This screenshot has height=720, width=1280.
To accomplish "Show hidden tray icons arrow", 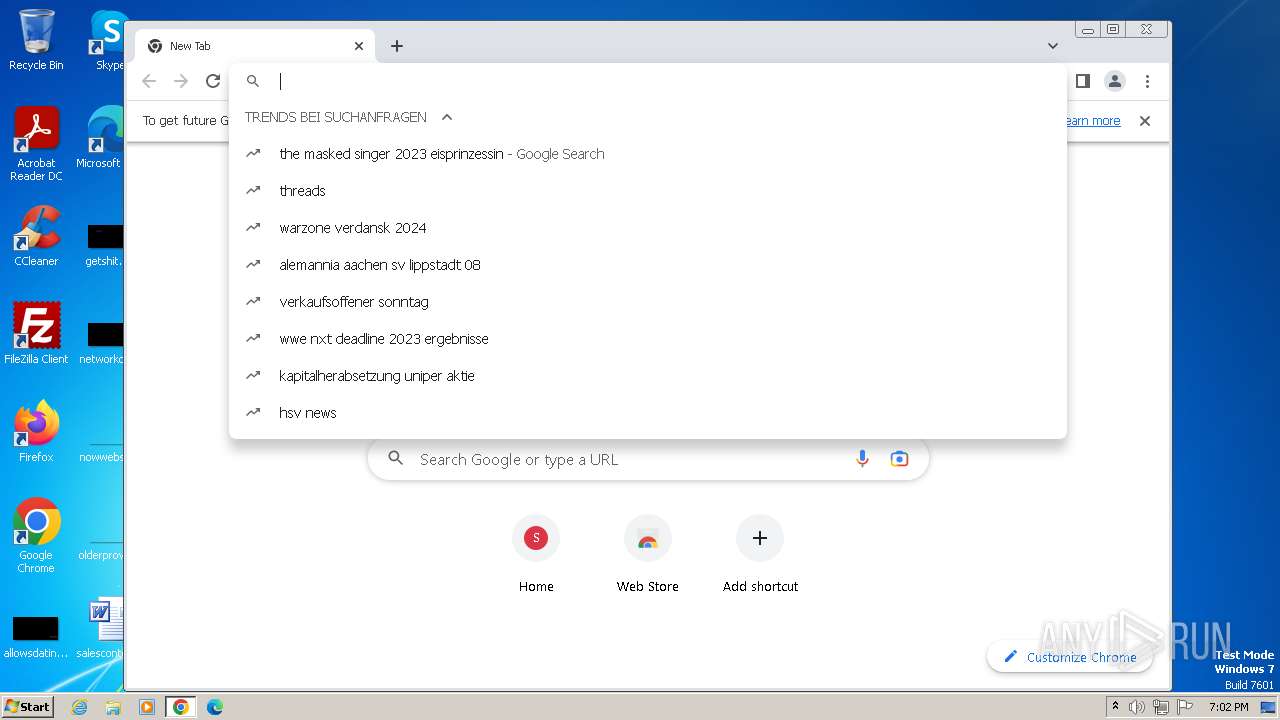I will pos(1115,707).
